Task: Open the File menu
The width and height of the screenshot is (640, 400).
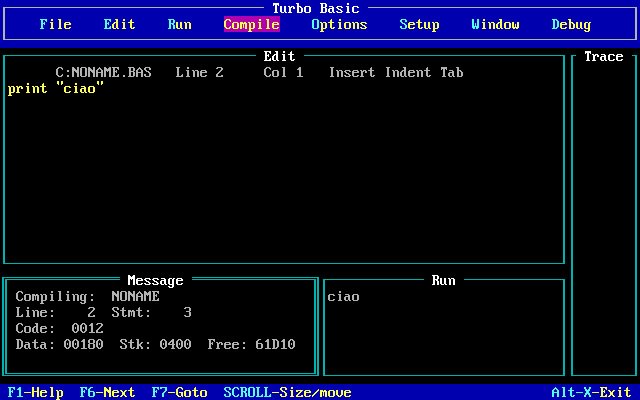Action: 56,24
